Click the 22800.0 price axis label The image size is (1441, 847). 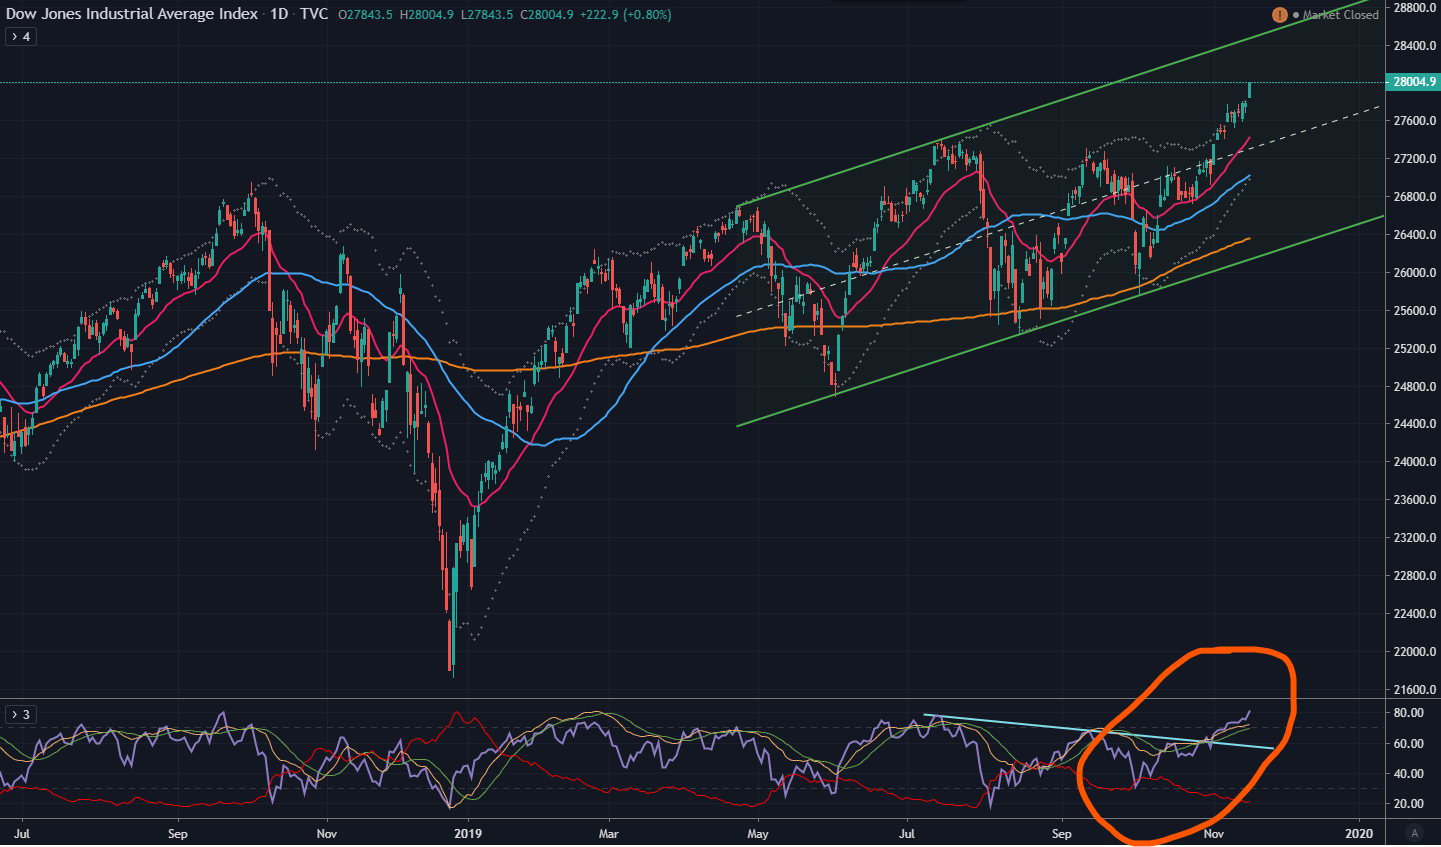coord(1414,576)
